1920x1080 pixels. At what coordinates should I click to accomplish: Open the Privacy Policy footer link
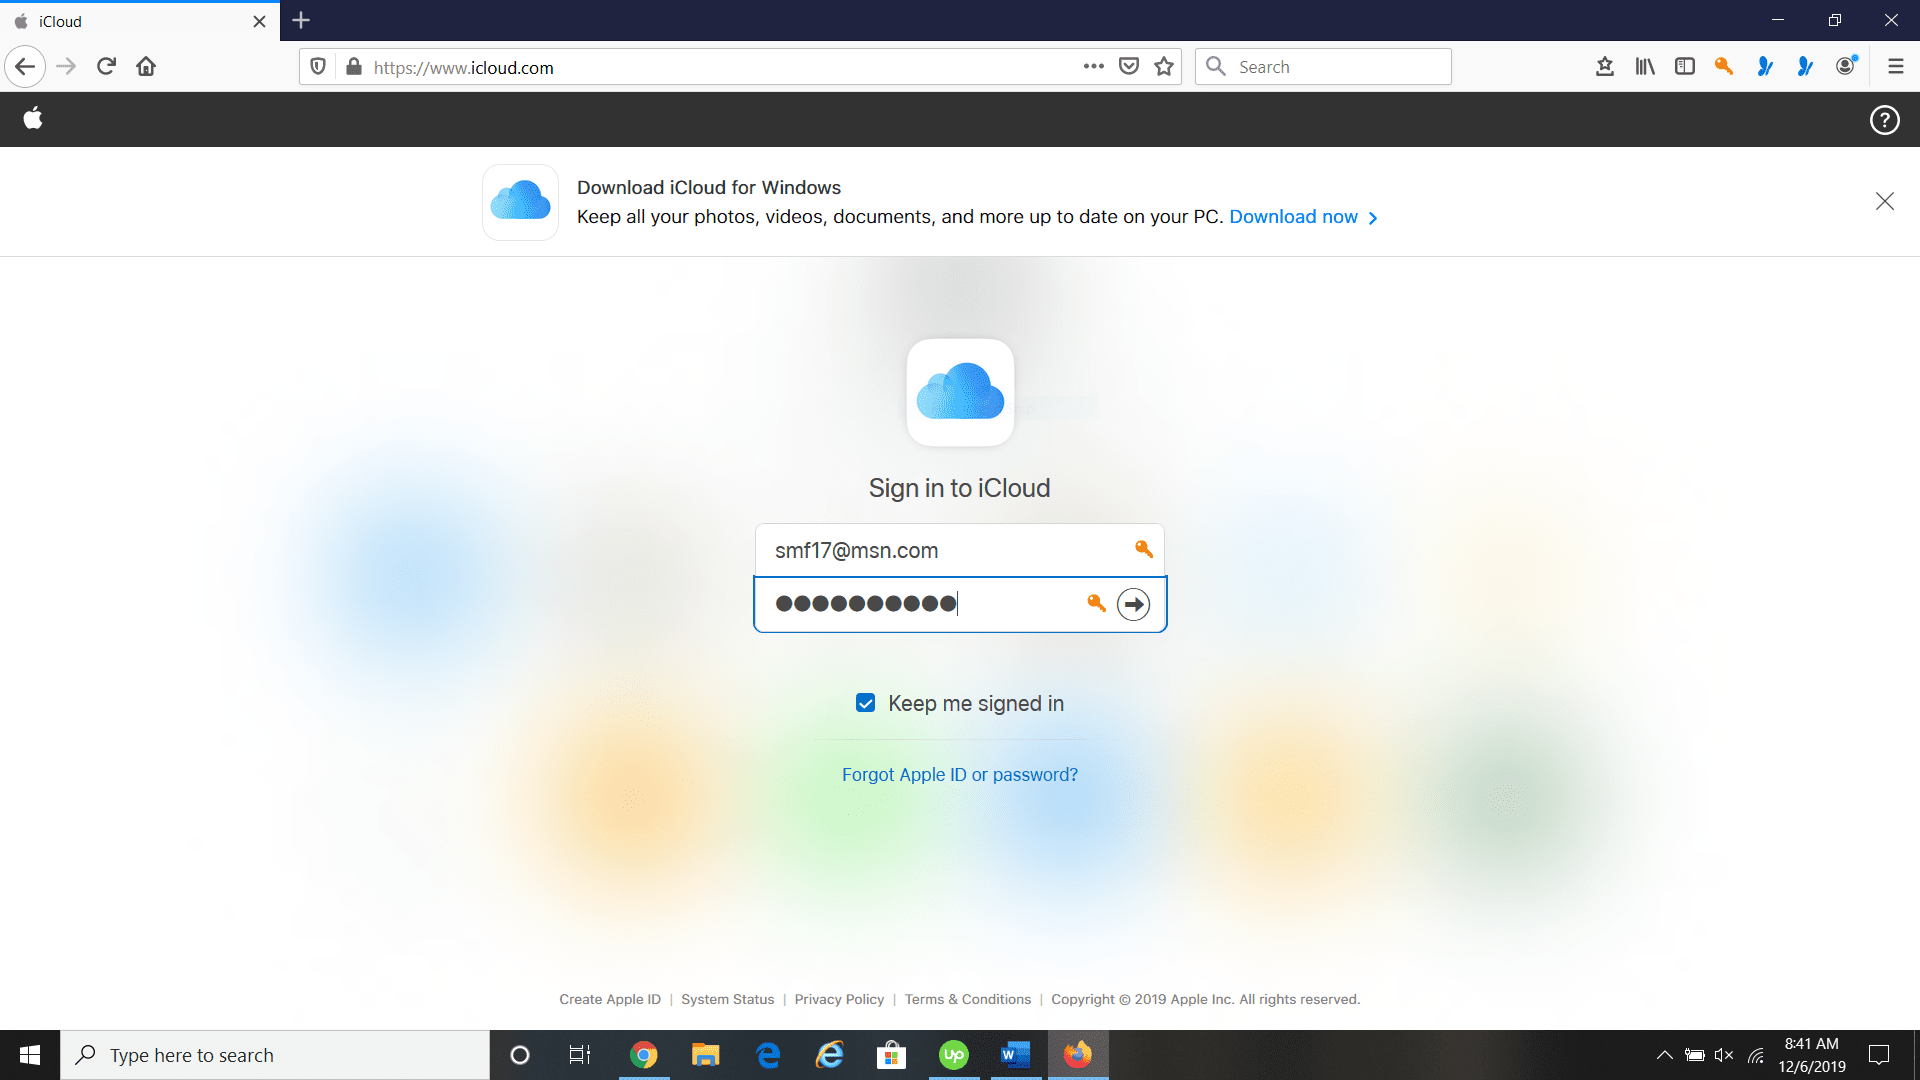coord(839,999)
